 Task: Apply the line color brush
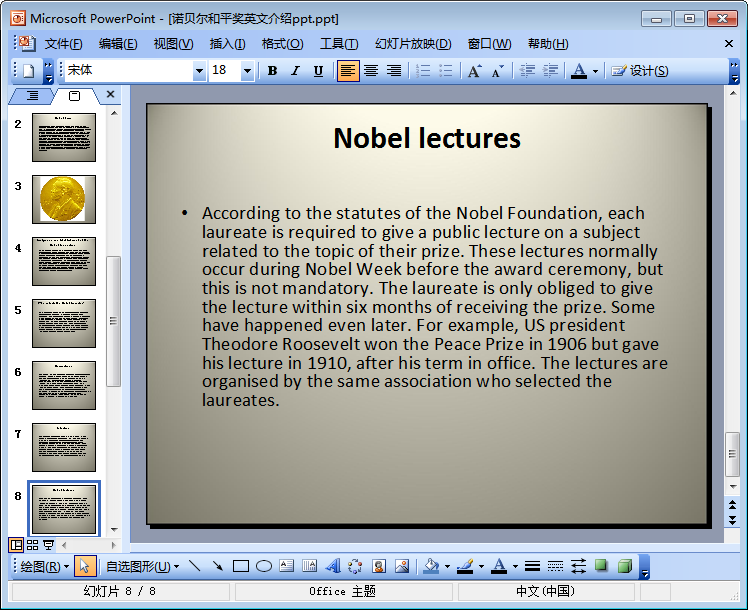(465, 566)
